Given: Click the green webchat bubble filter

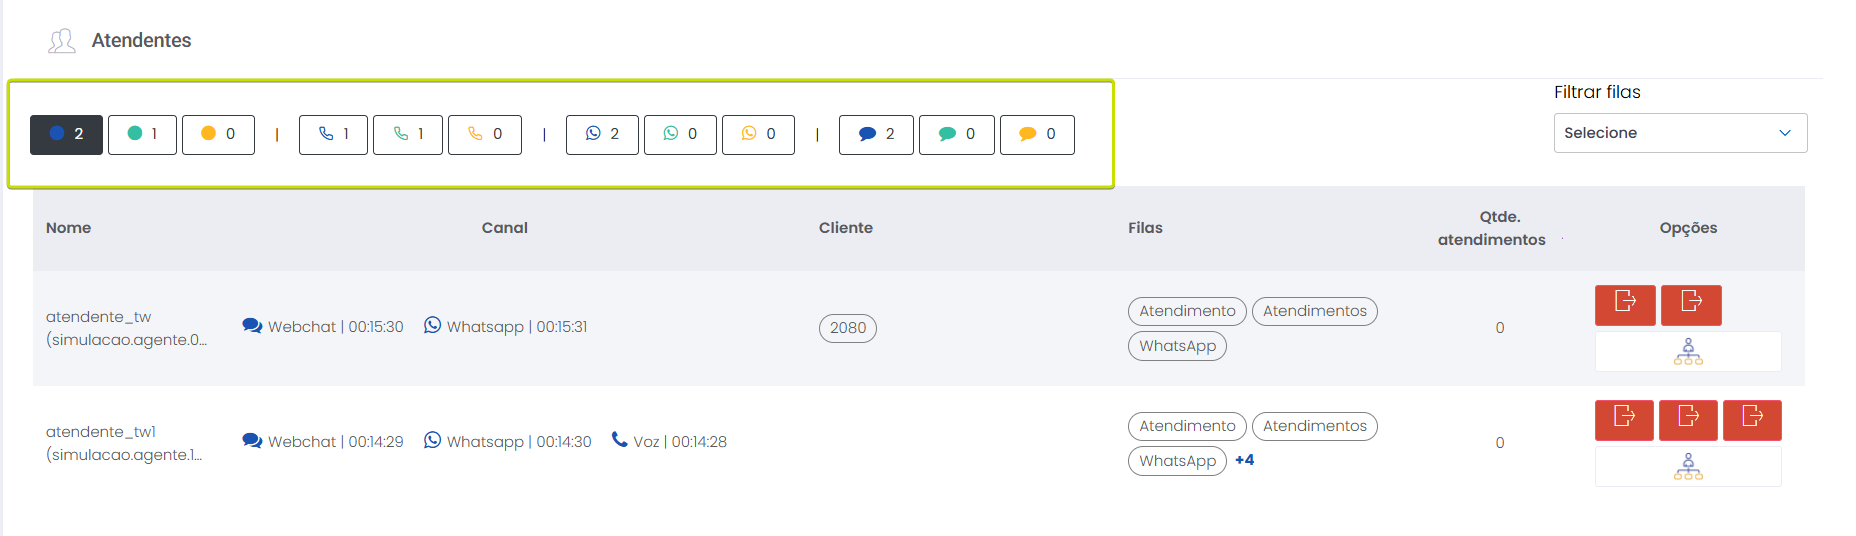Looking at the screenshot, I should (x=956, y=135).
